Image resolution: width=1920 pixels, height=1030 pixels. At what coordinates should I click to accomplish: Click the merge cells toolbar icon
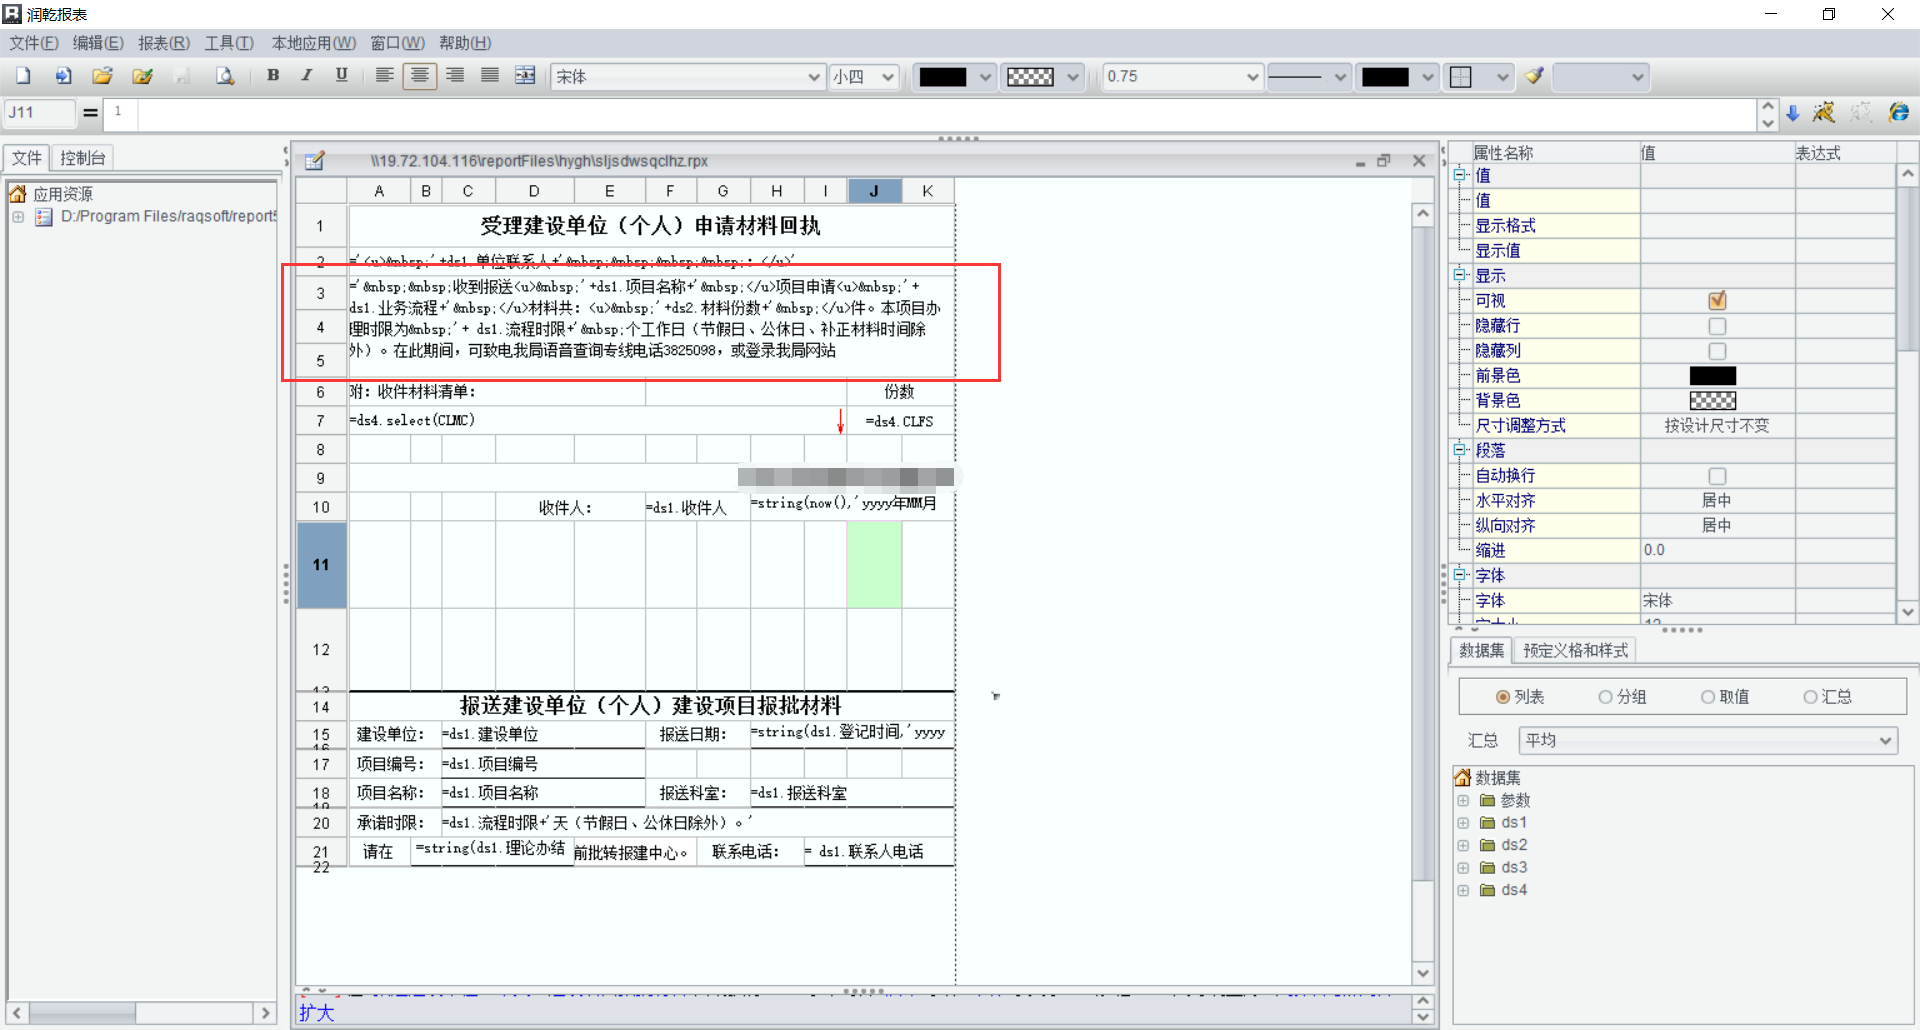tap(525, 75)
